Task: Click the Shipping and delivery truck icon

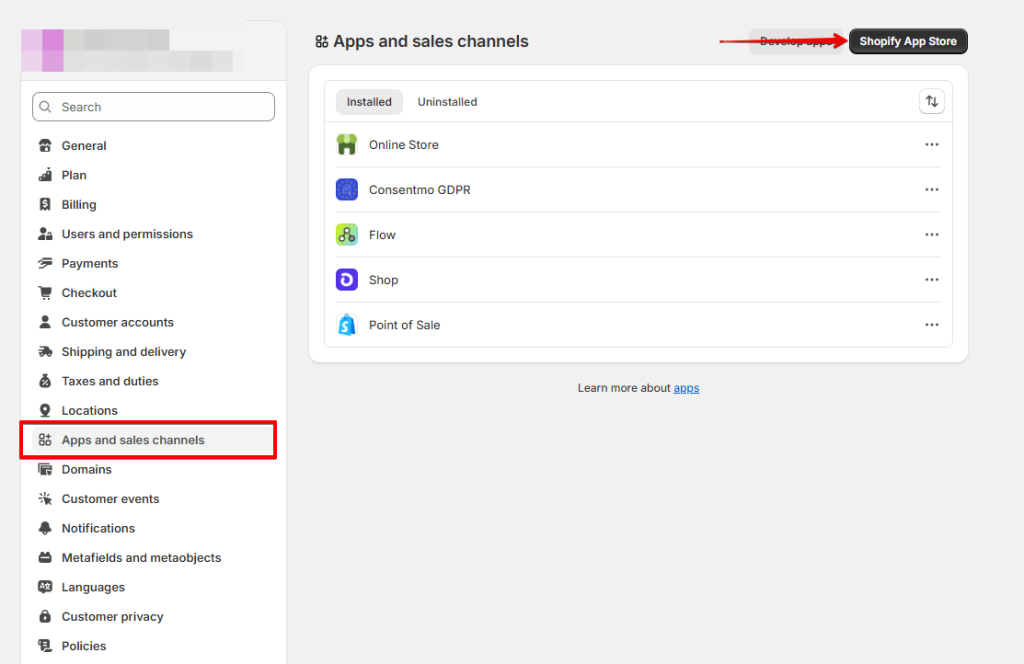Action: point(45,351)
